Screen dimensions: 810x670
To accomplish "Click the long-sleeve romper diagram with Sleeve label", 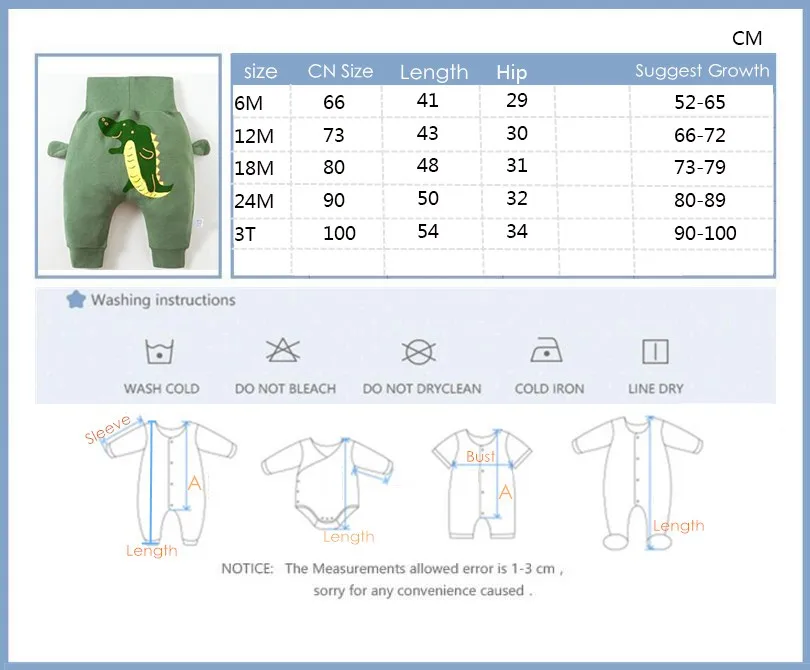I will [161, 485].
